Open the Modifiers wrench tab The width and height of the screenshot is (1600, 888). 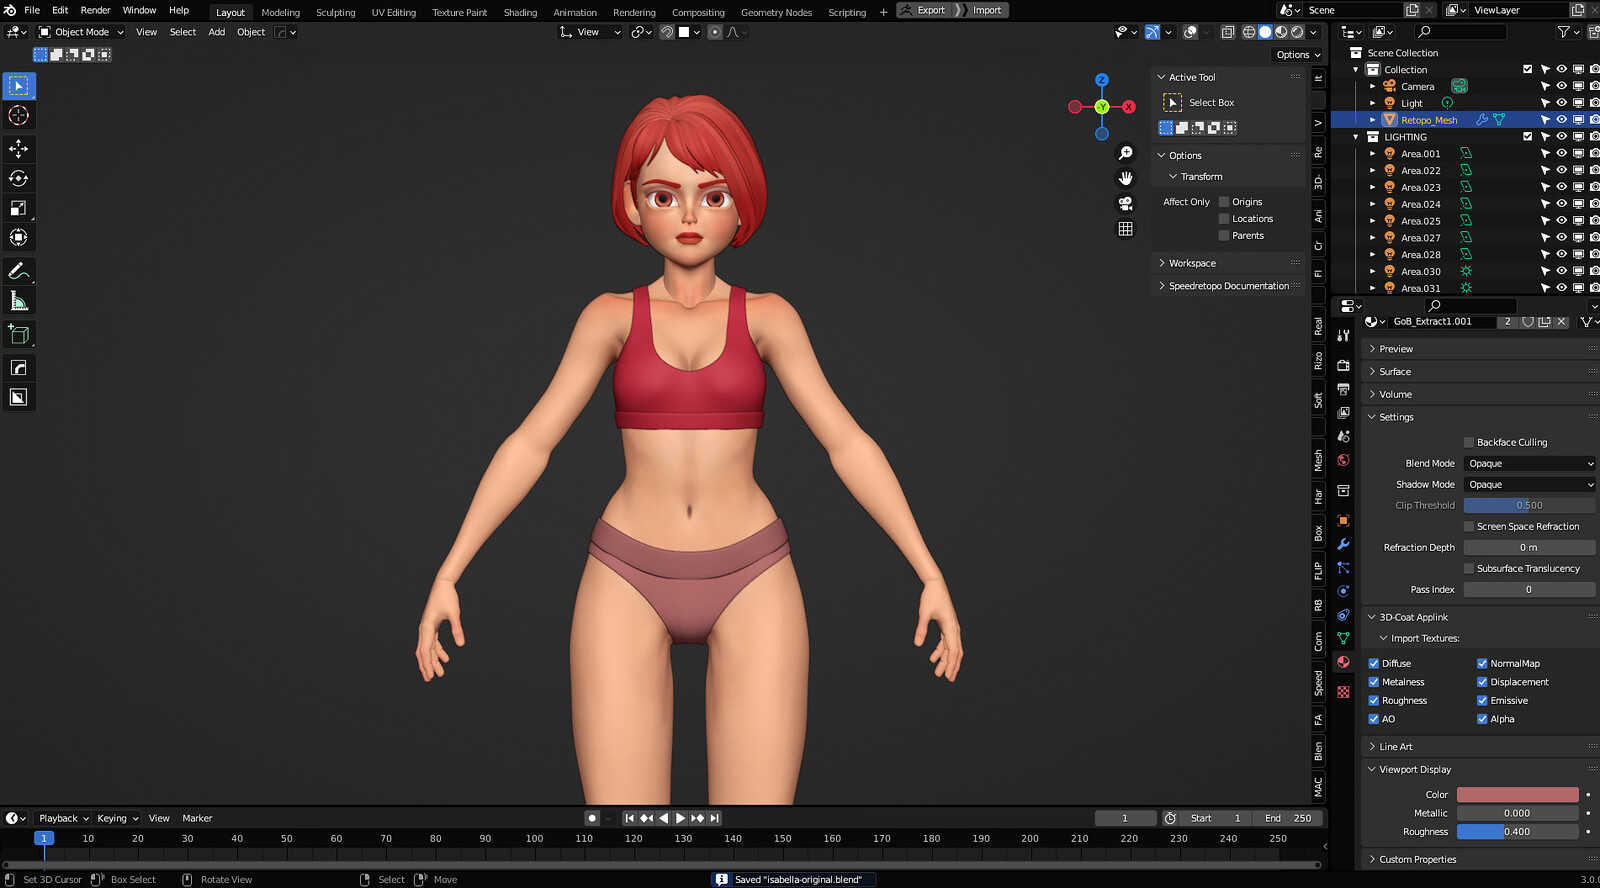[x=1343, y=544]
